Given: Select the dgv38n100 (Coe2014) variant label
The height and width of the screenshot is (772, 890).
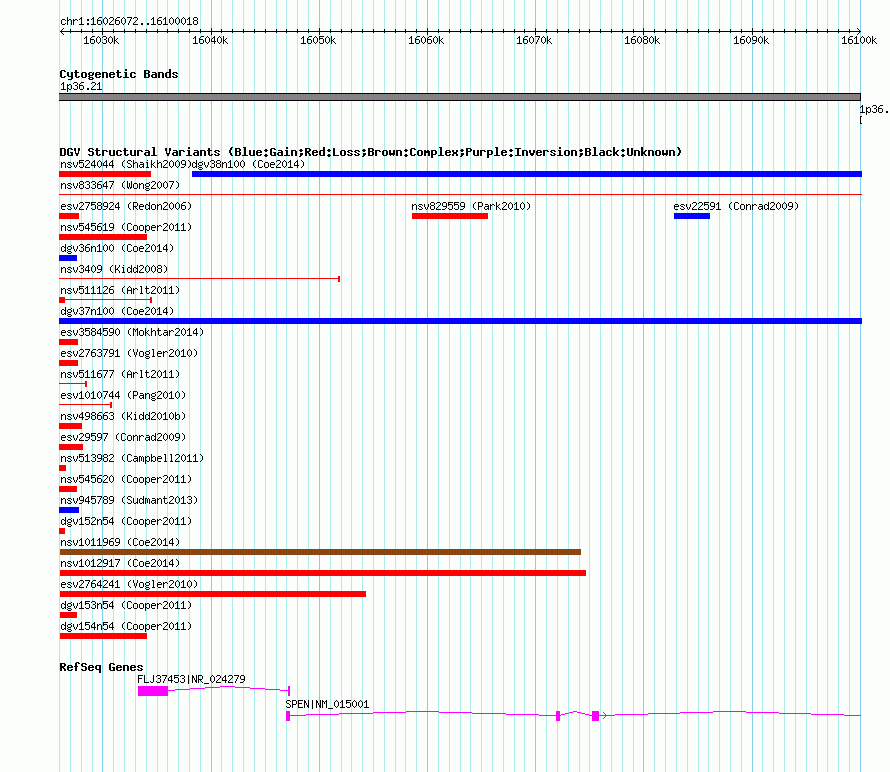Looking at the screenshot, I should 248,164.
